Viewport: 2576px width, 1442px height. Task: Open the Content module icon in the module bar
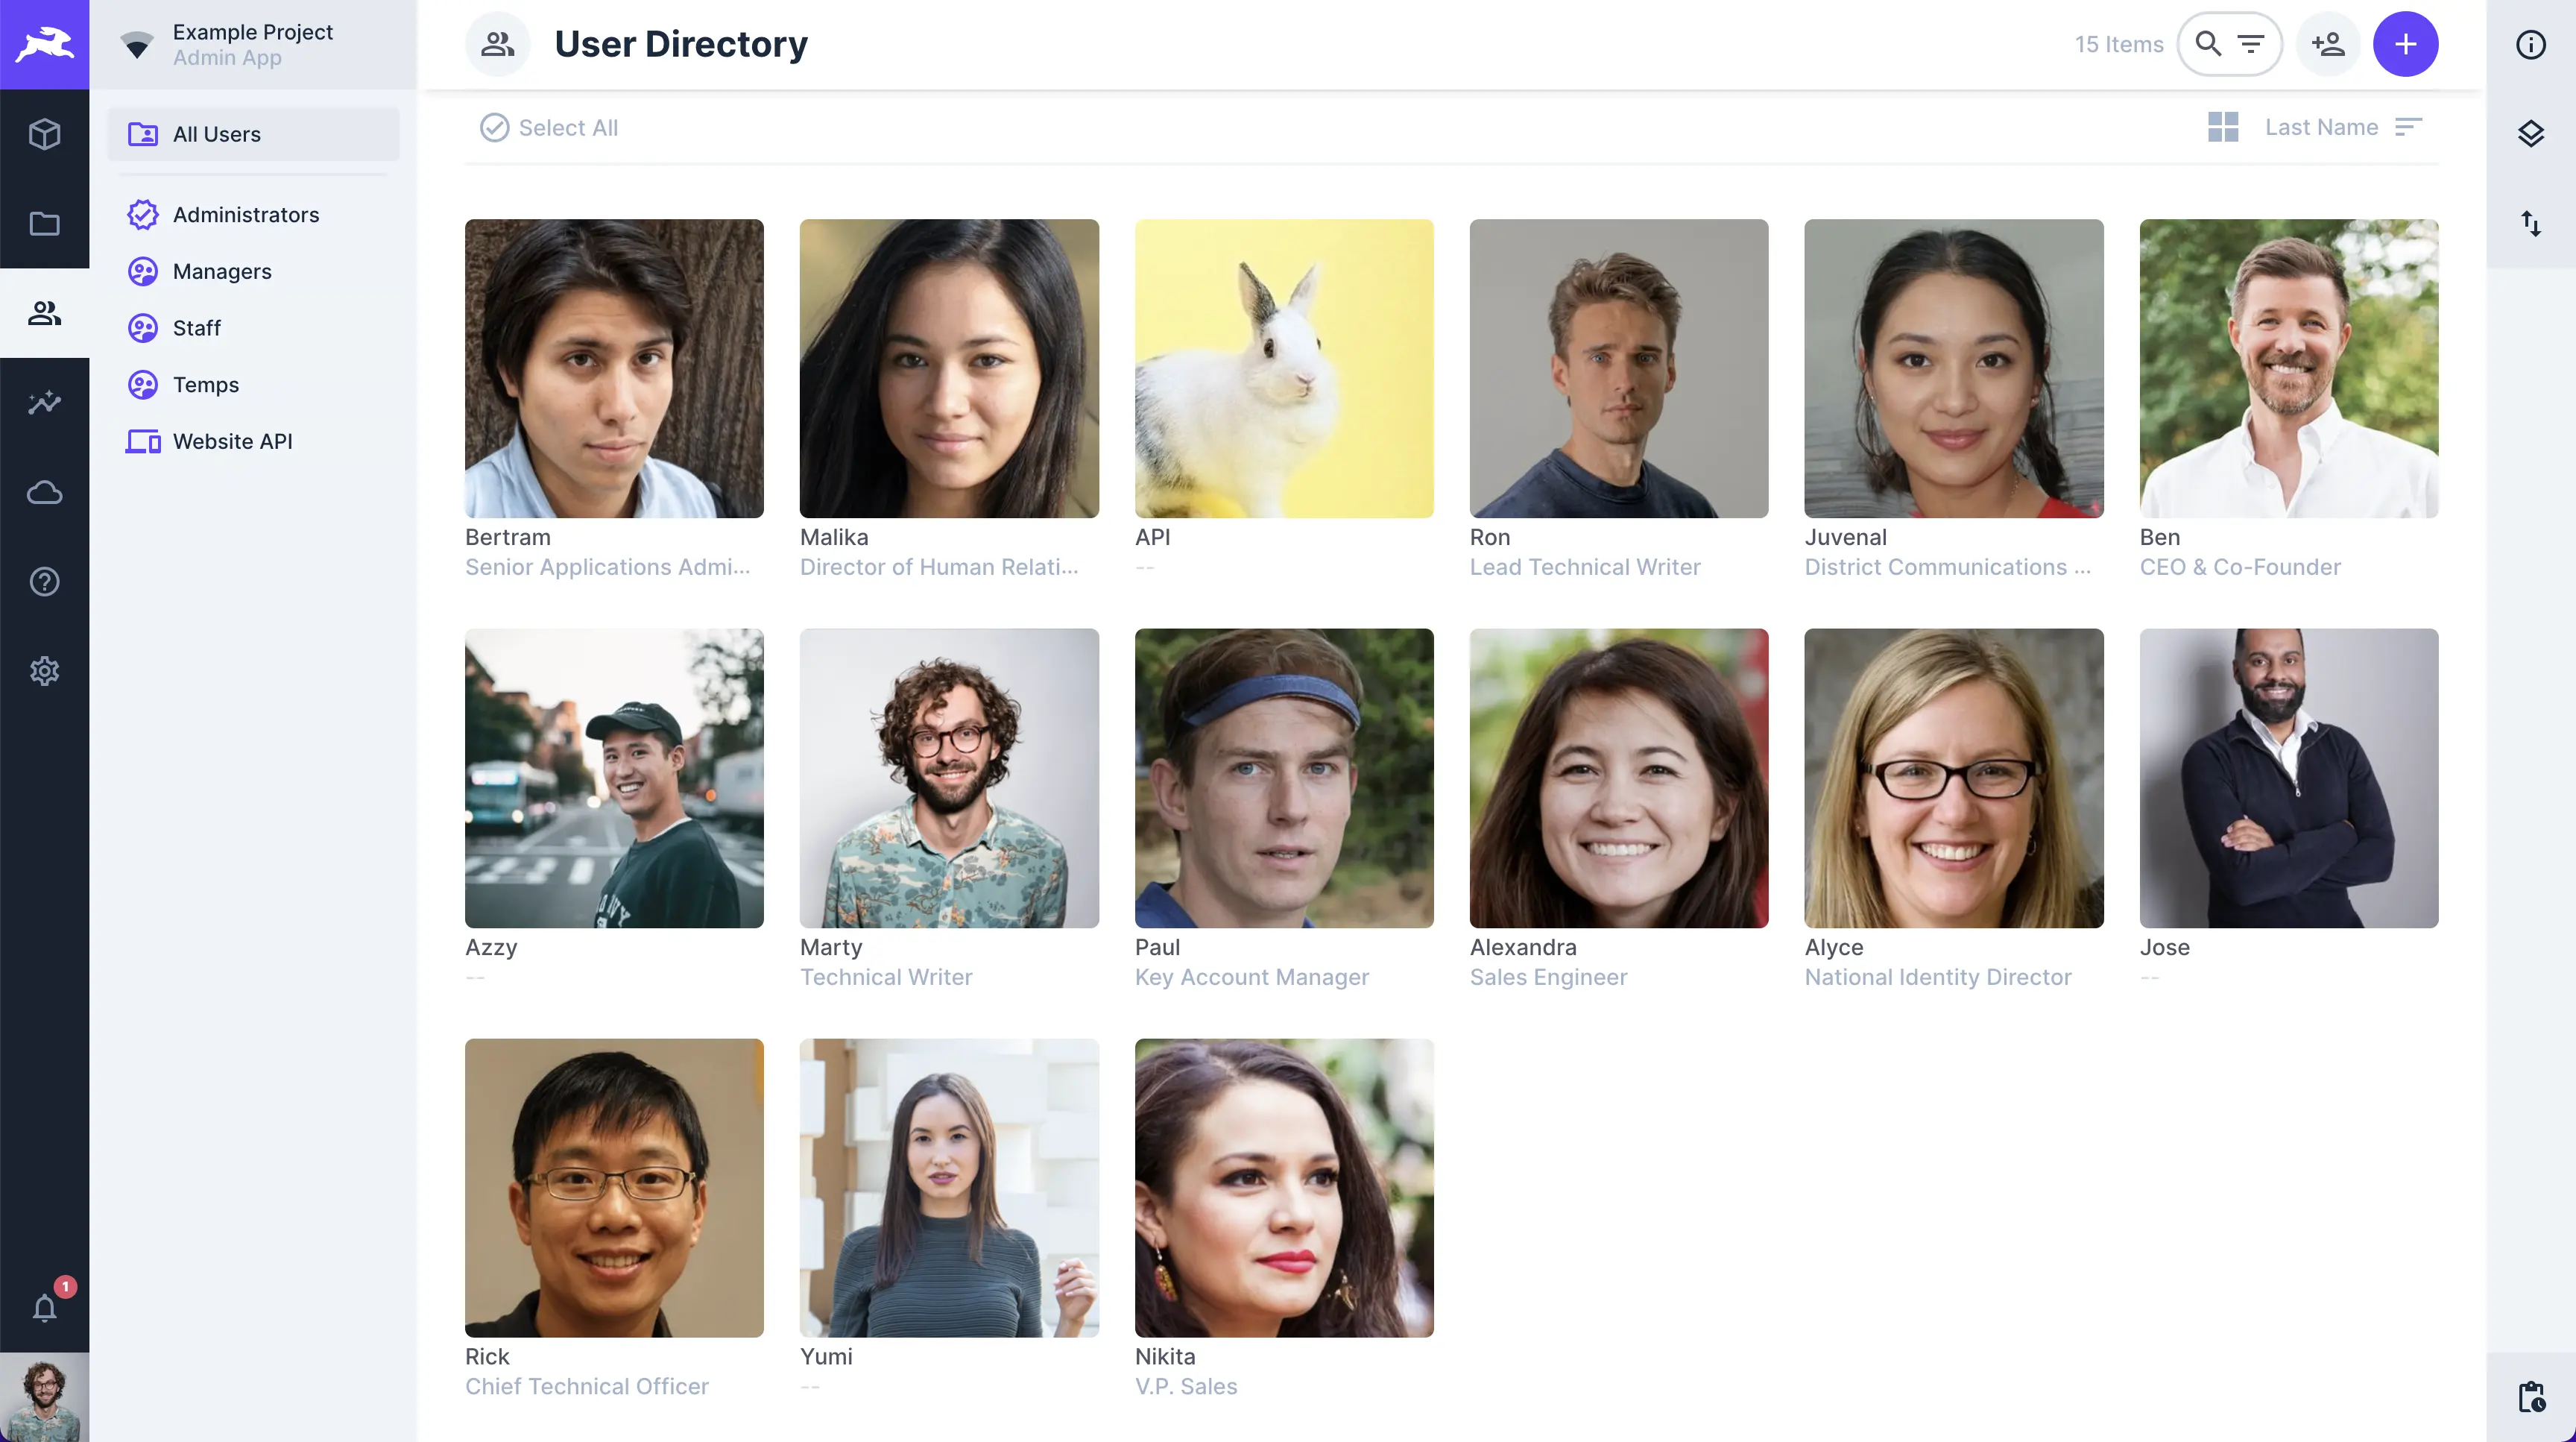(45, 134)
